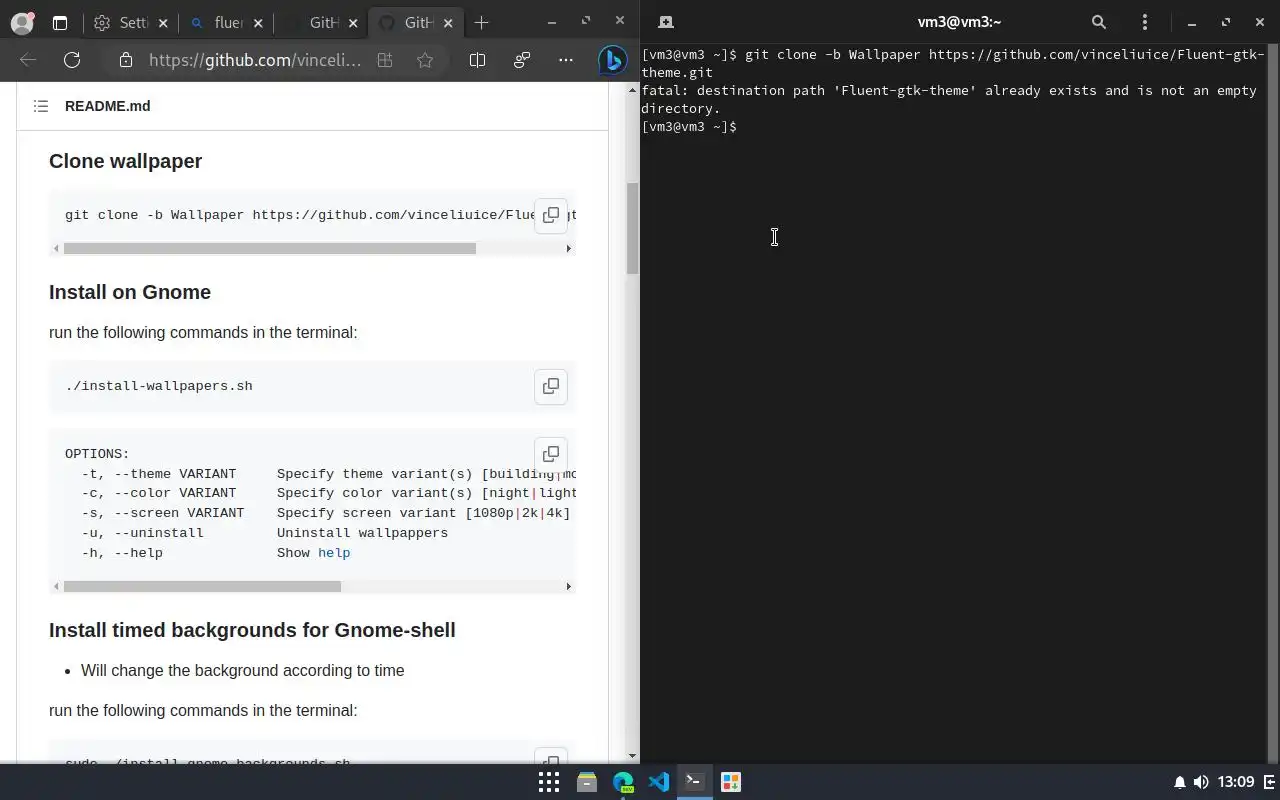Image resolution: width=1280 pixels, height=800 pixels.
Task: Launch Visual Studio Code from taskbar
Action: point(658,782)
